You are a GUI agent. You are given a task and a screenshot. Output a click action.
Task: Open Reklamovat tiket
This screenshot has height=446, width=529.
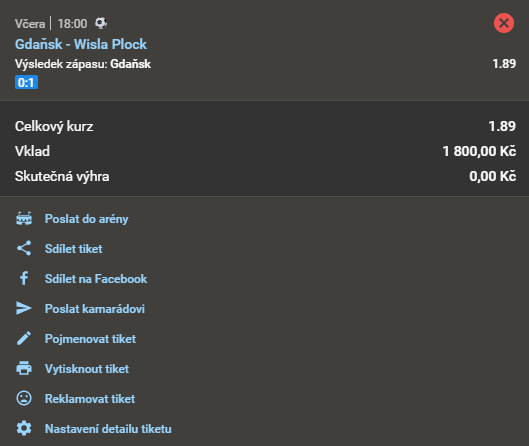pos(90,399)
